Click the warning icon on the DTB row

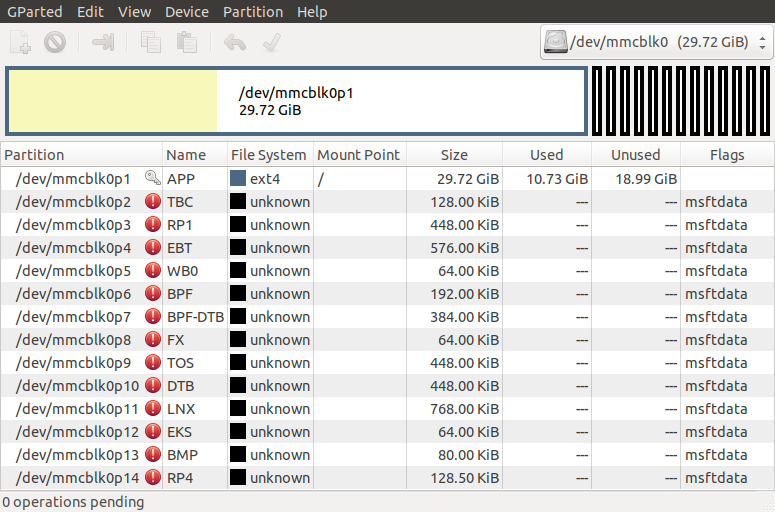[153, 385]
